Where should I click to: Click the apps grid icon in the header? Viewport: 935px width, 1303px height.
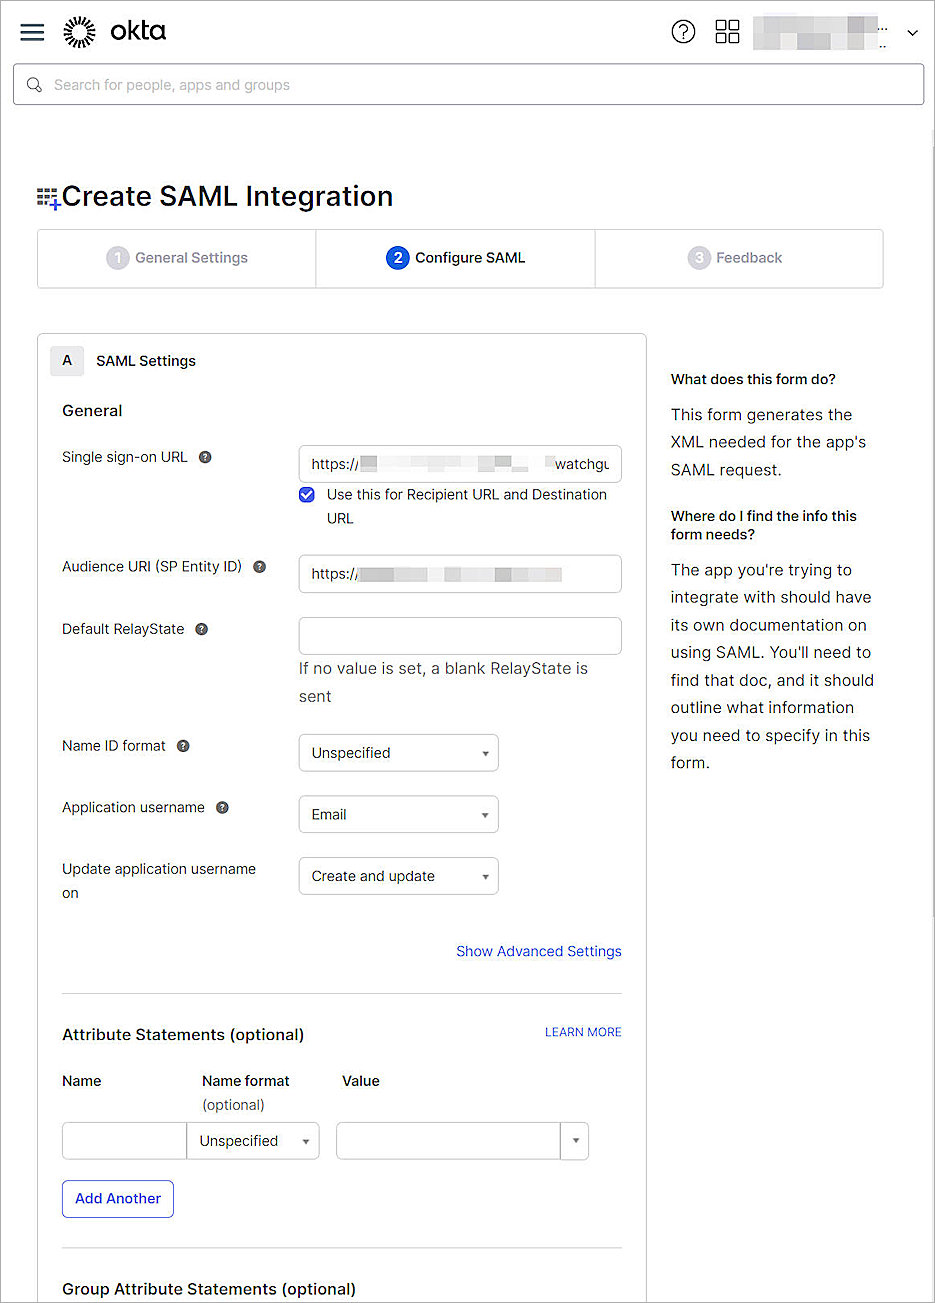(x=727, y=31)
